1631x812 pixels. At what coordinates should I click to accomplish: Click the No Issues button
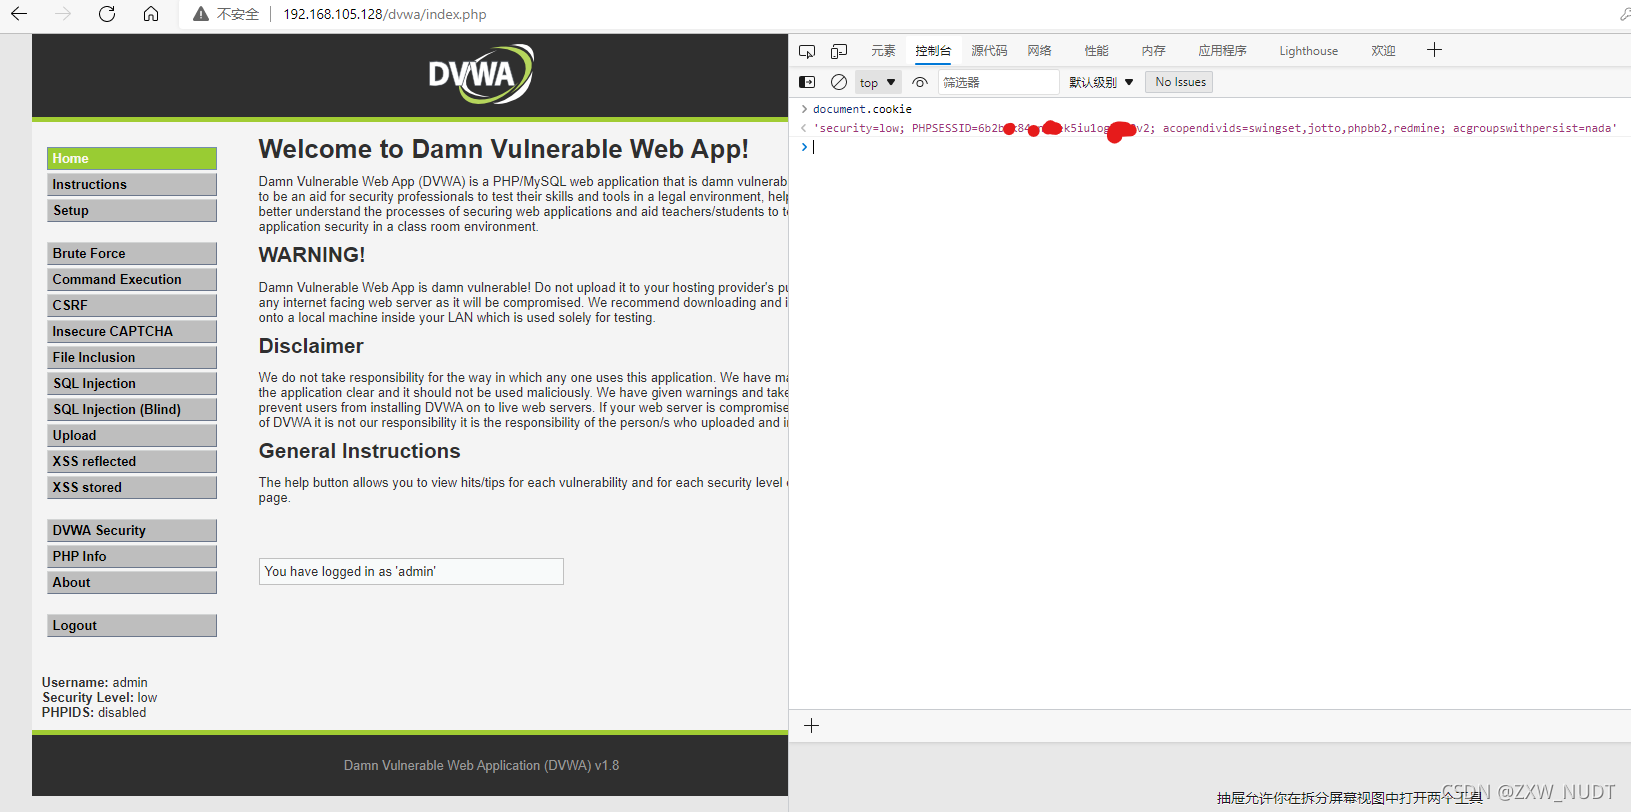click(x=1180, y=82)
